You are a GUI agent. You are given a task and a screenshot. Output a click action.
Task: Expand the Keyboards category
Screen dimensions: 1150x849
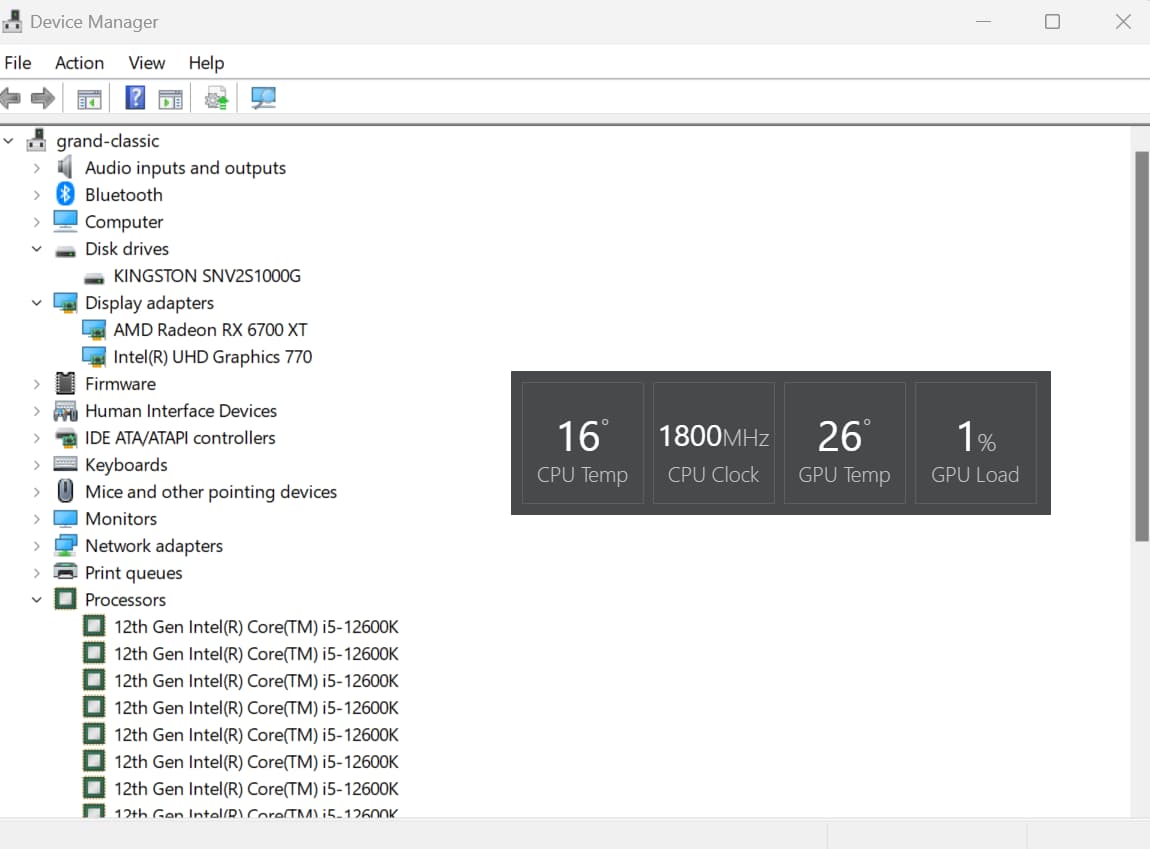coord(37,465)
